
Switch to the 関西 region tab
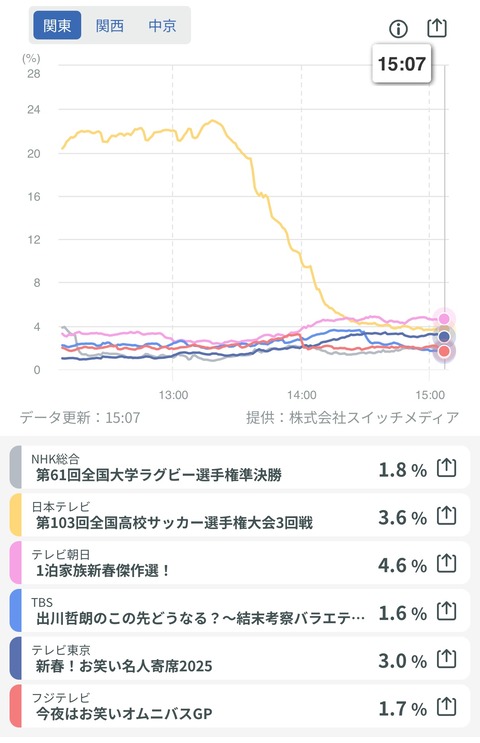point(109,25)
